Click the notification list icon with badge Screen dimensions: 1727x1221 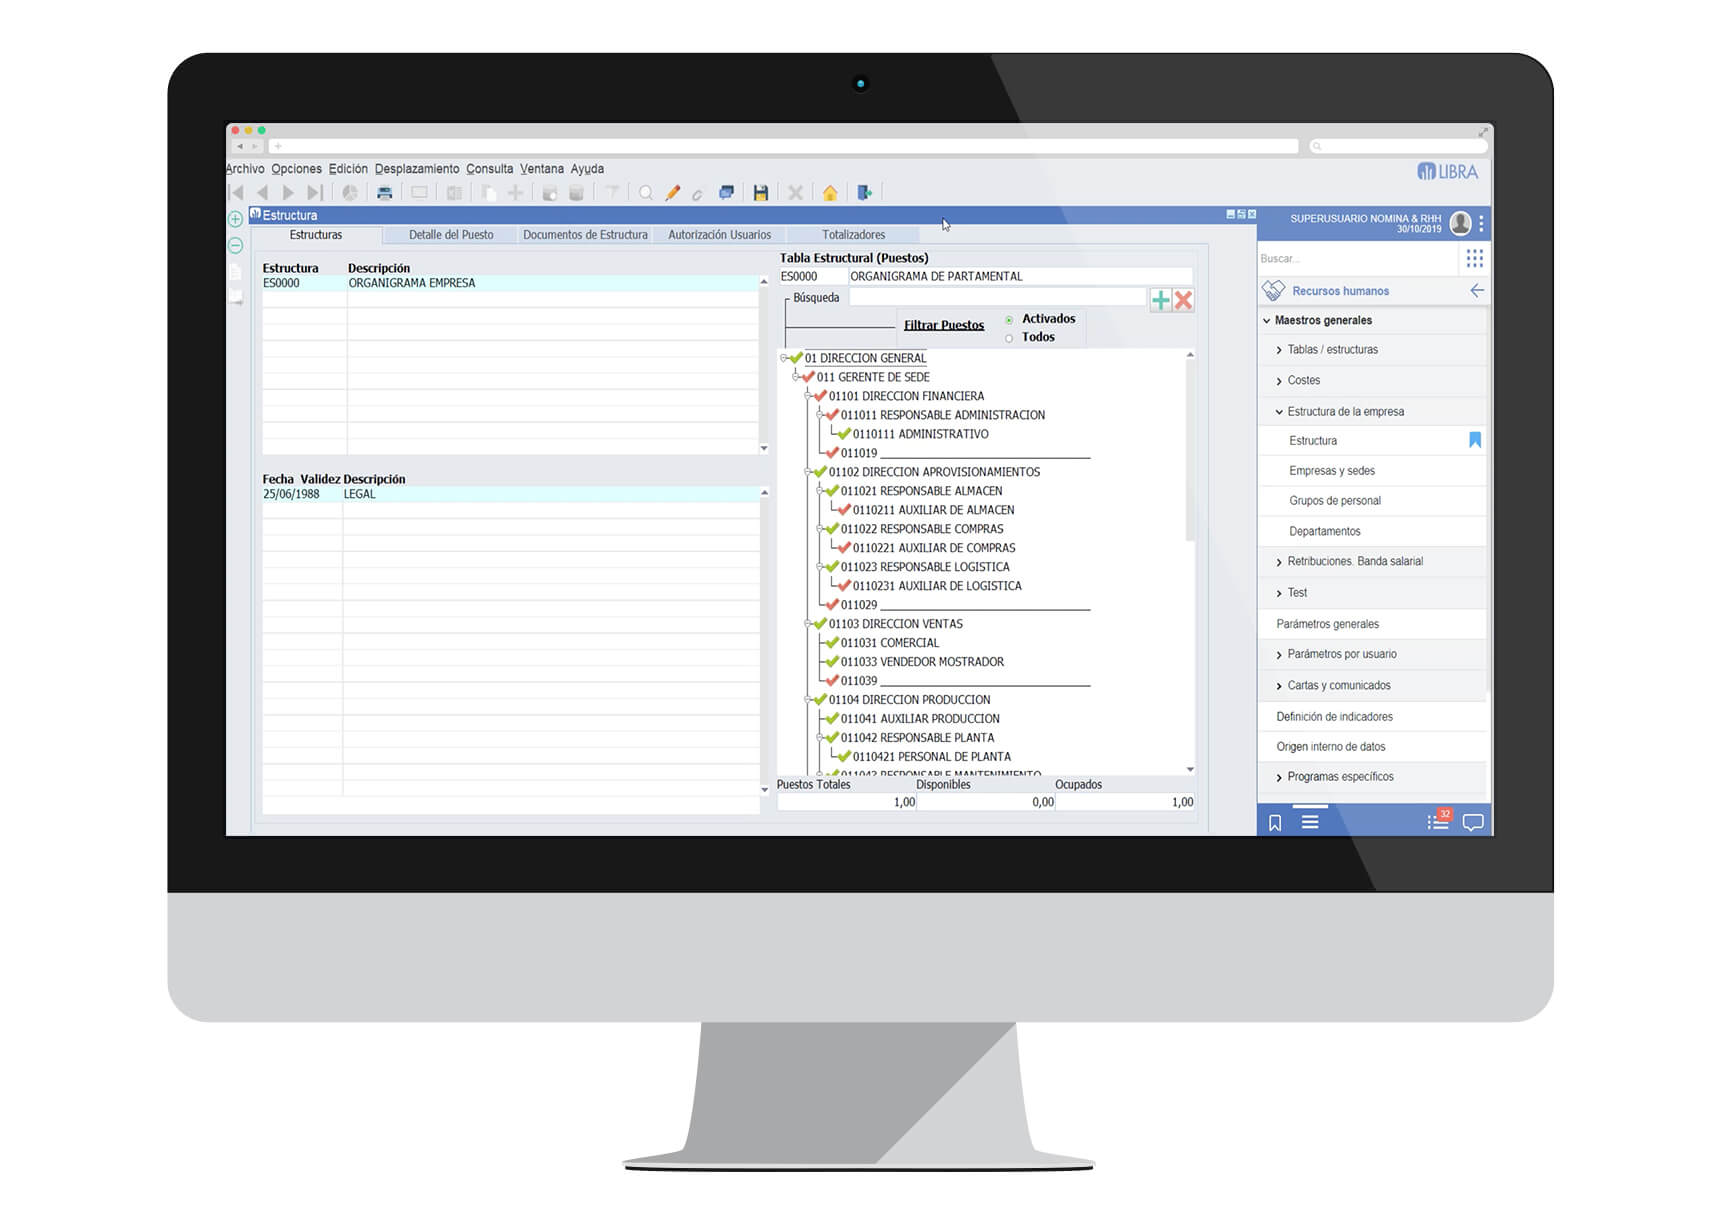pyautogui.click(x=1438, y=822)
